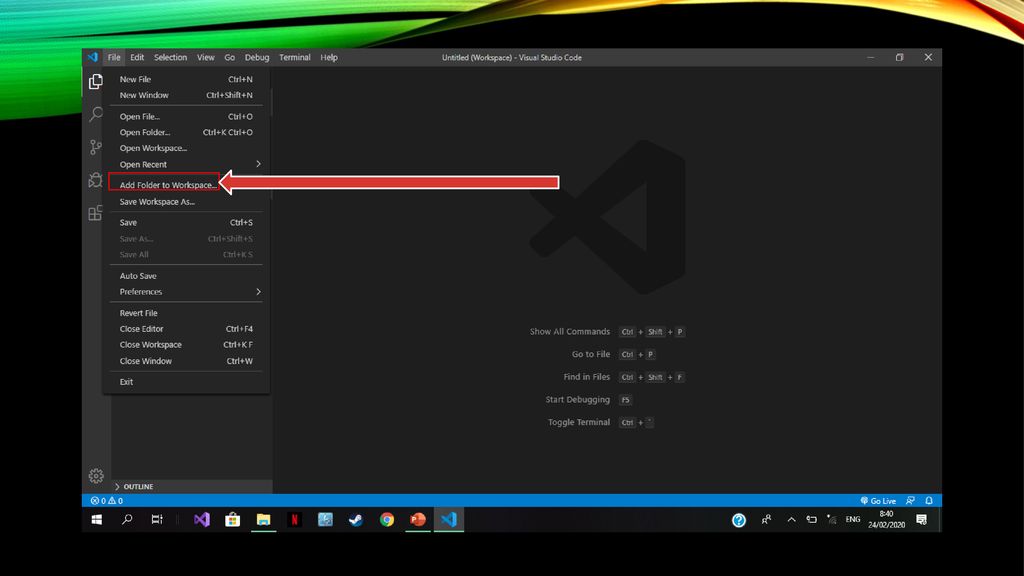Open the Extensions view icon

coord(96,212)
